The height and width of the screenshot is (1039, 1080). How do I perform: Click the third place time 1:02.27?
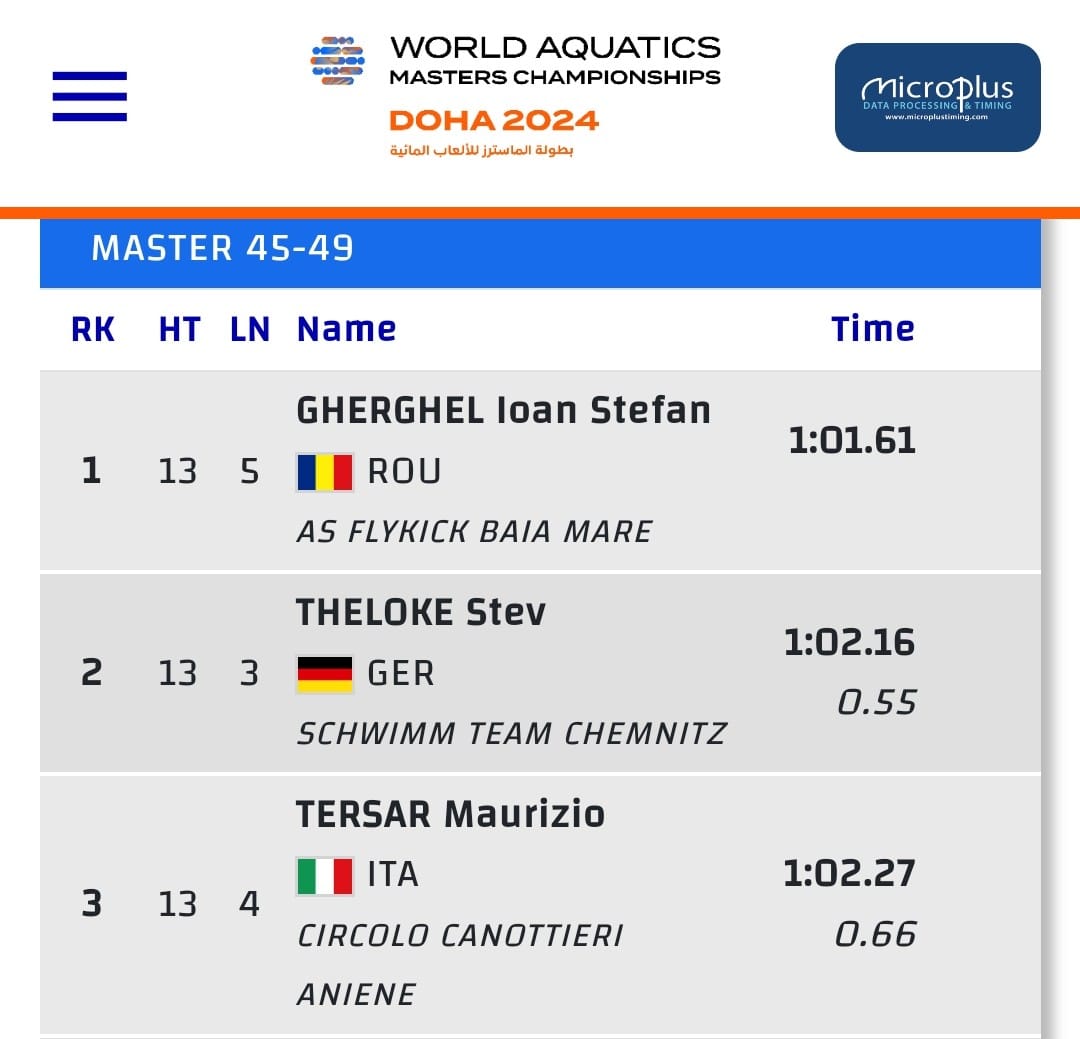[849, 873]
